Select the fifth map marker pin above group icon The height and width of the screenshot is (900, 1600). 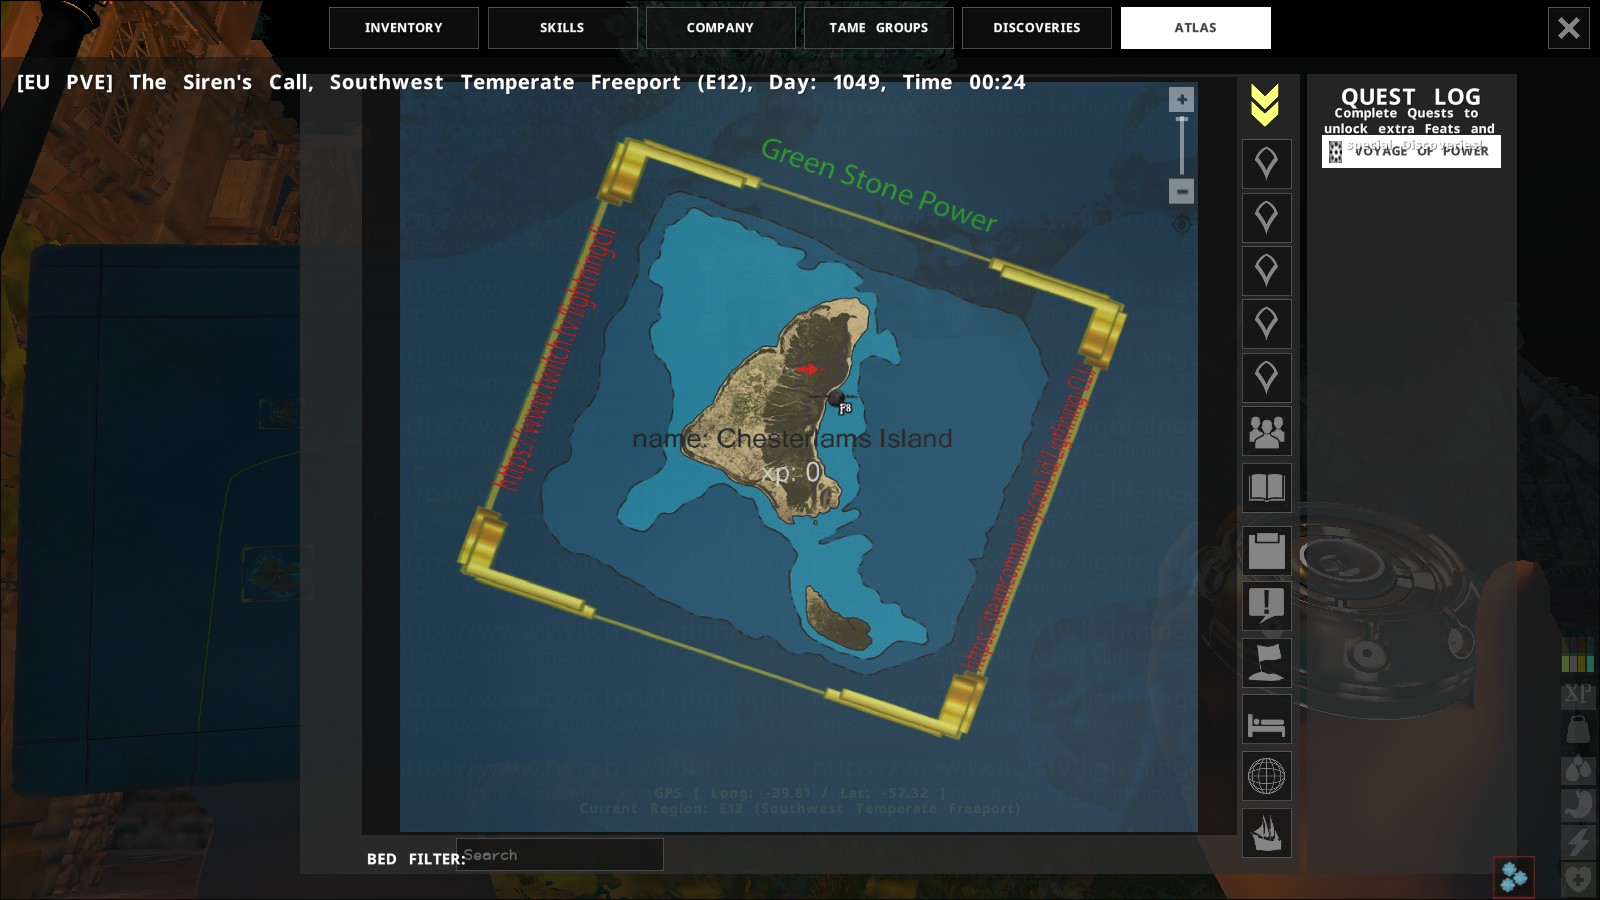(1267, 378)
